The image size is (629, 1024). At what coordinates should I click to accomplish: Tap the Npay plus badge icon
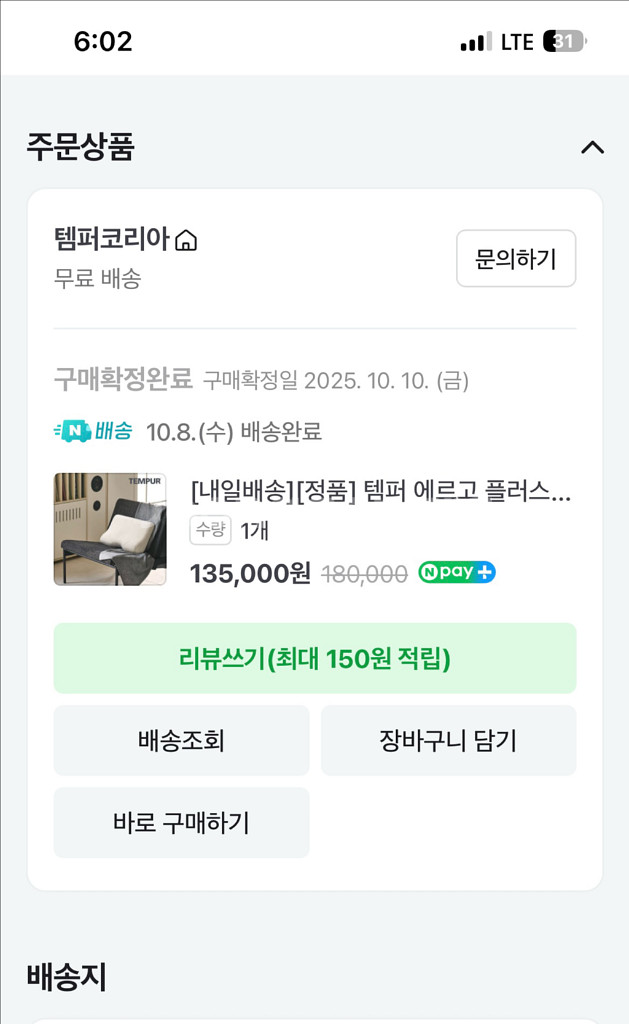[x=457, y=573]
